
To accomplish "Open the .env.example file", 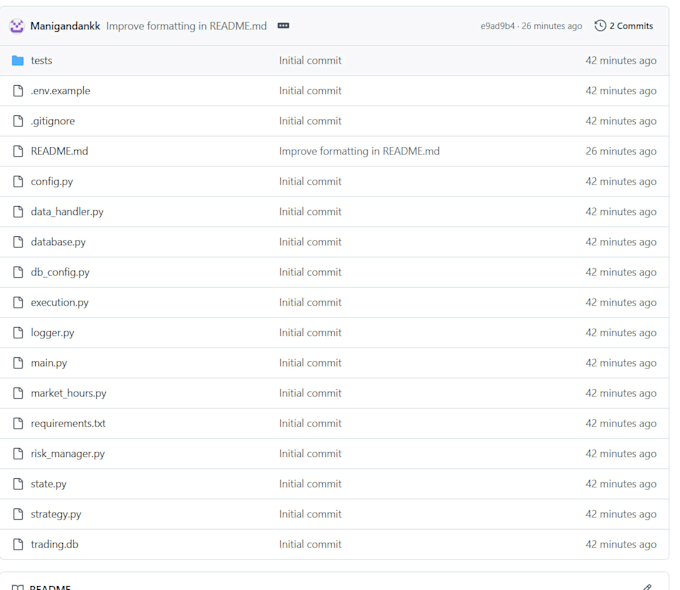I will 60,91.
